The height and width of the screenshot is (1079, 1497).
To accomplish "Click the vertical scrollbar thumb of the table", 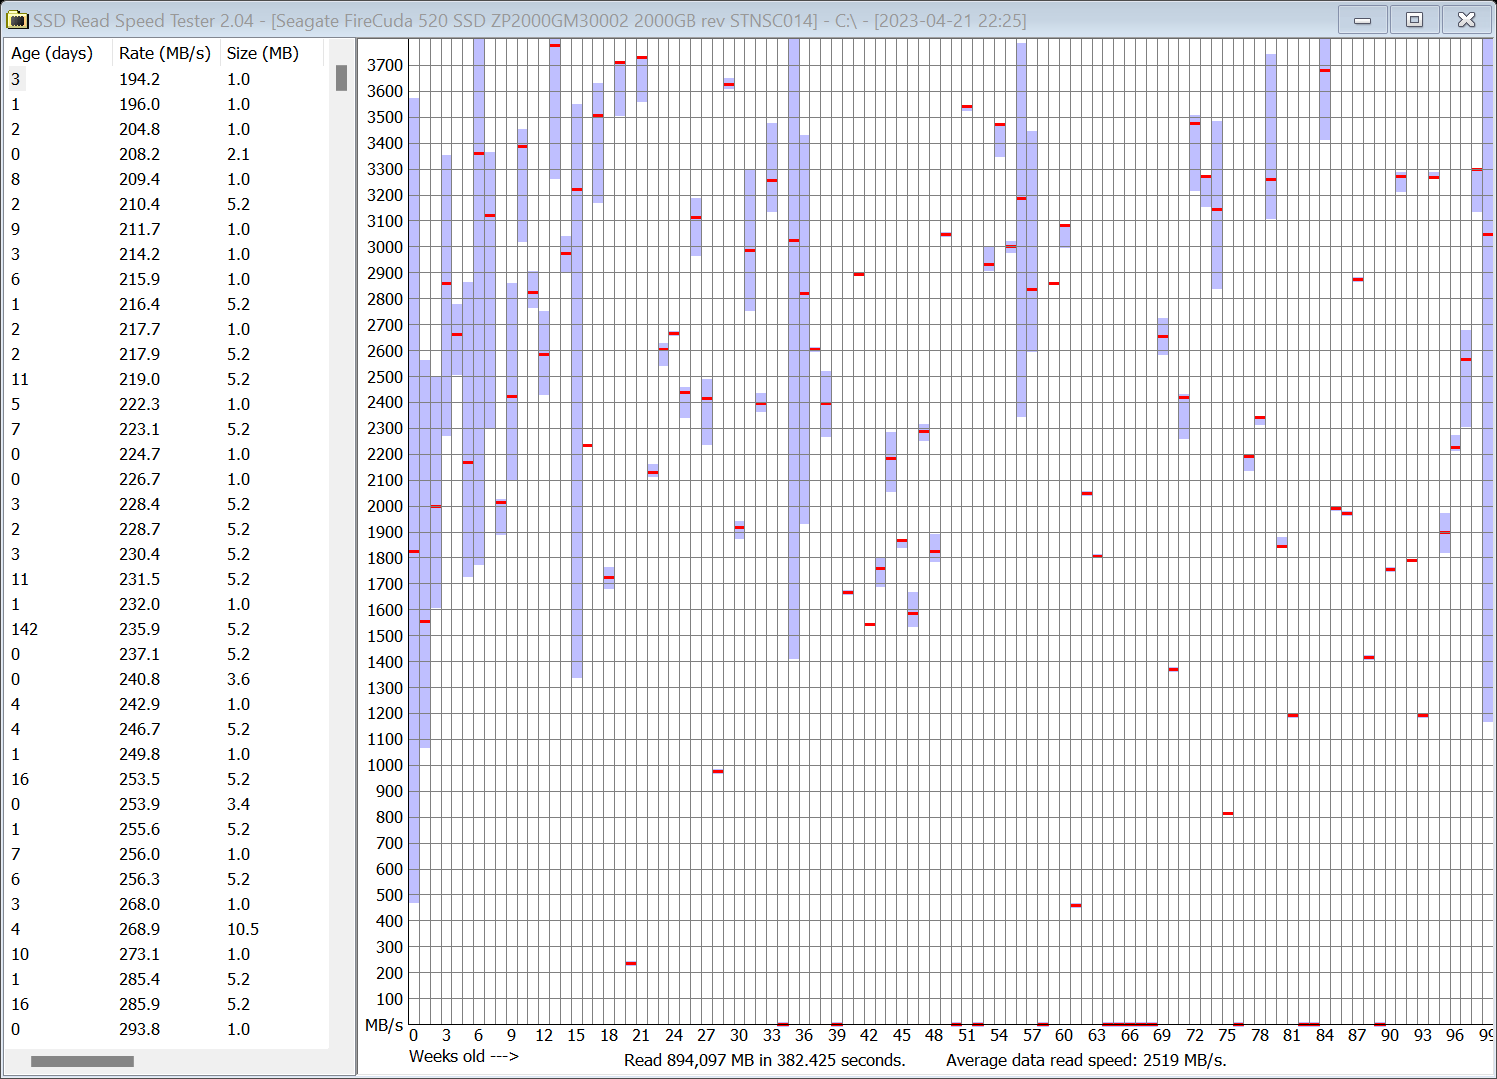I will coord(341,79).
